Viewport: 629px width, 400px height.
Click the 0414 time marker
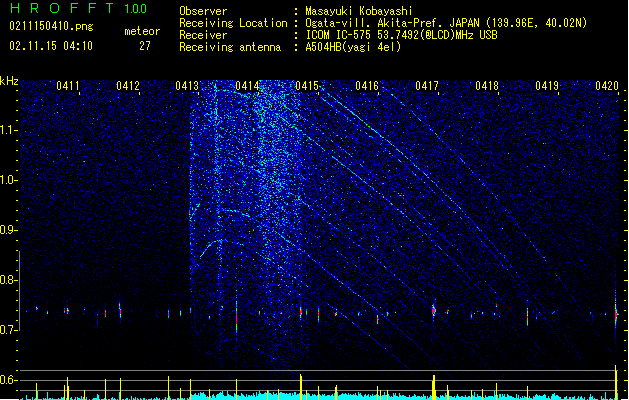click(x=247, y=85)
